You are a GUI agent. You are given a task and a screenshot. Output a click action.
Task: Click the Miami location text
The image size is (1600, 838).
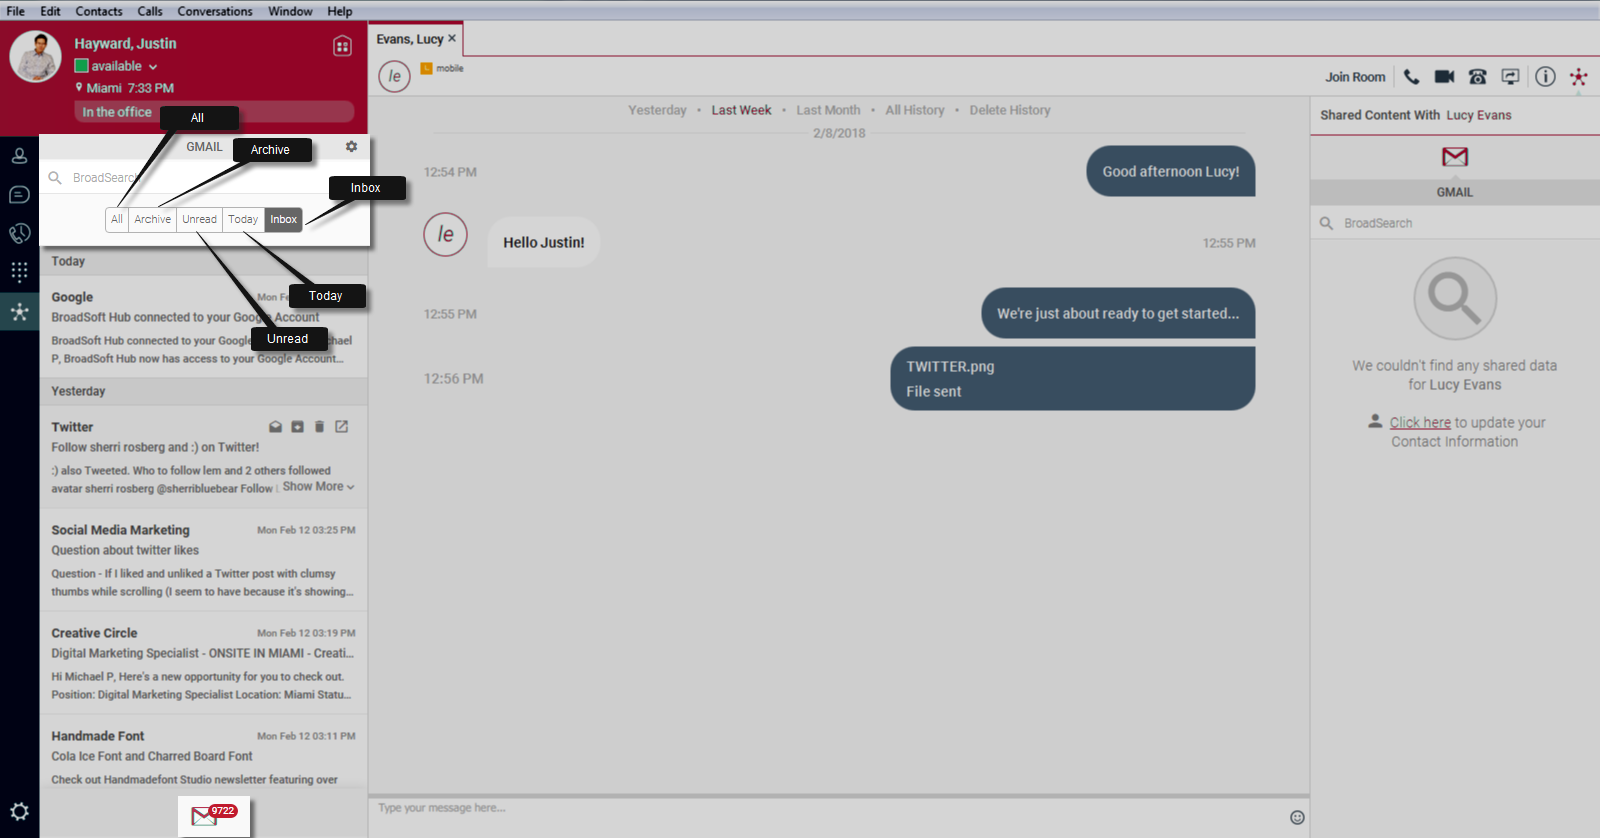coord(104,88)
